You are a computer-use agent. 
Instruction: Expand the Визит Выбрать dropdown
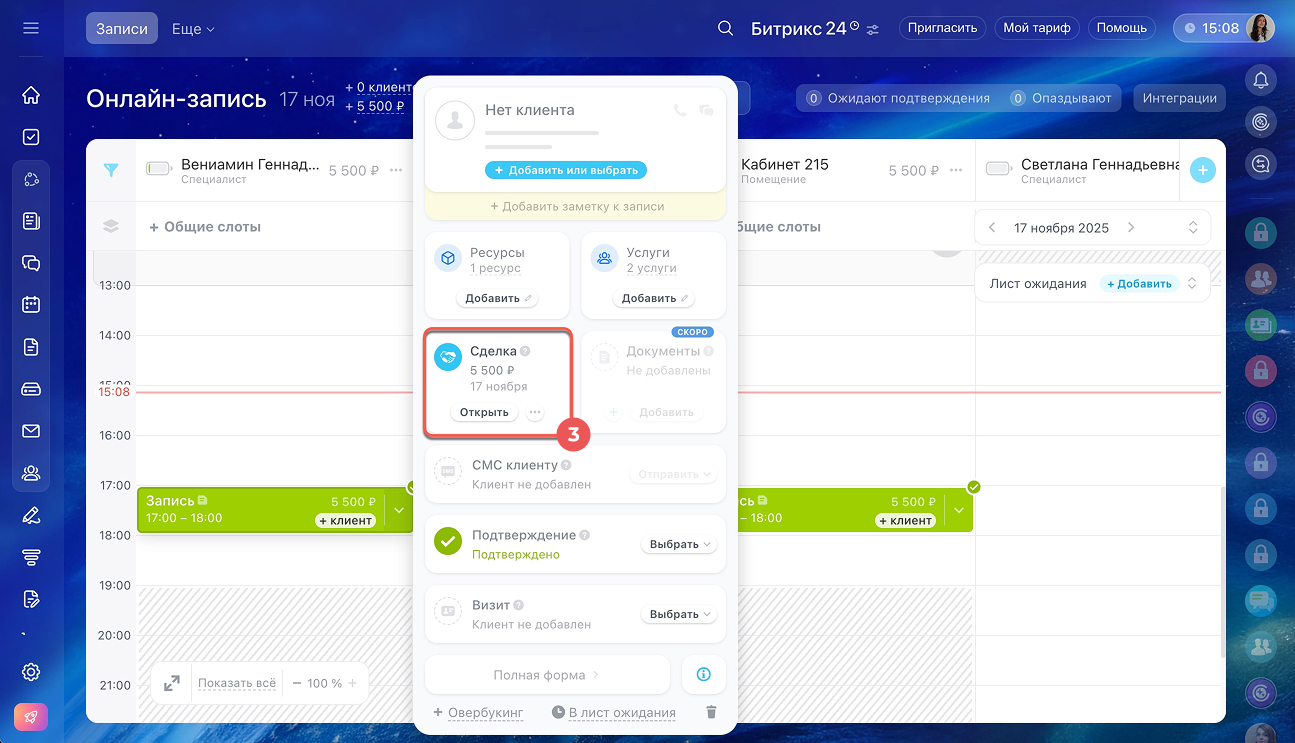[x=679, y=614]
